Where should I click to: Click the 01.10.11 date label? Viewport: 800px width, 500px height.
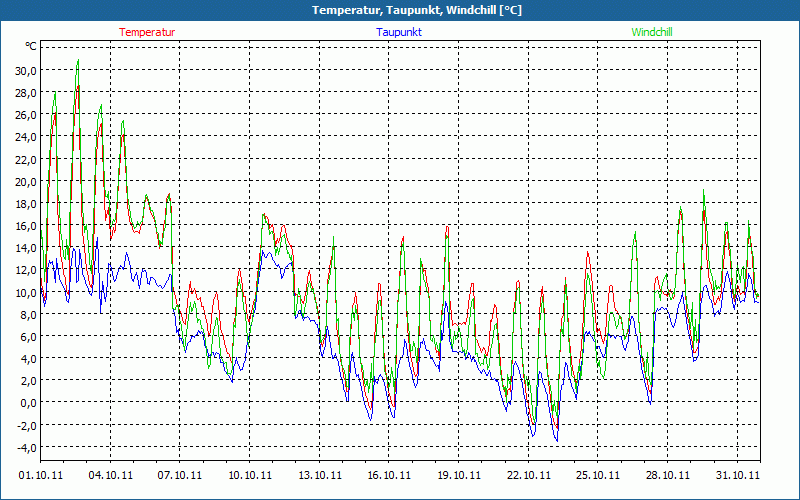[x=41, y=476]
